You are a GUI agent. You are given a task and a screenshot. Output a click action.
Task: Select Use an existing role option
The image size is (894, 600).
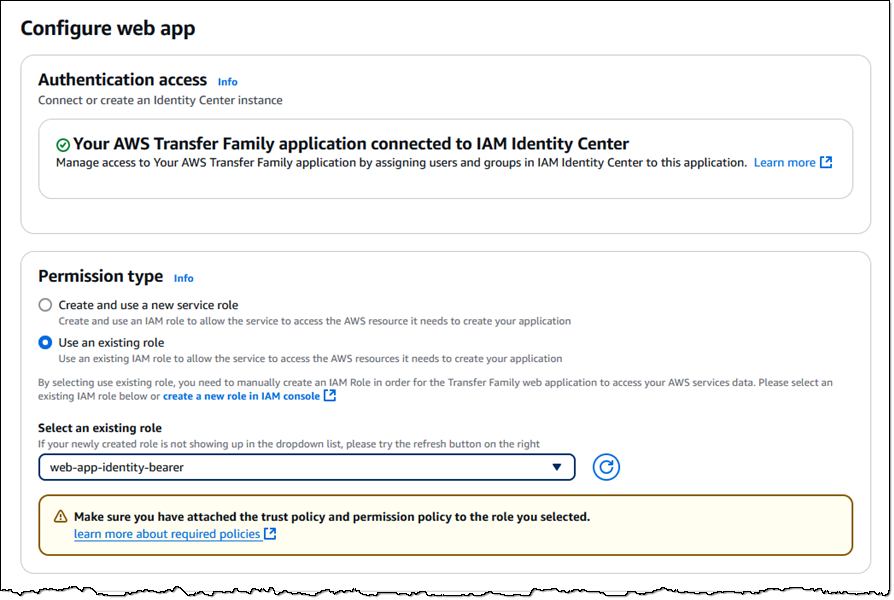pos(45,343)
